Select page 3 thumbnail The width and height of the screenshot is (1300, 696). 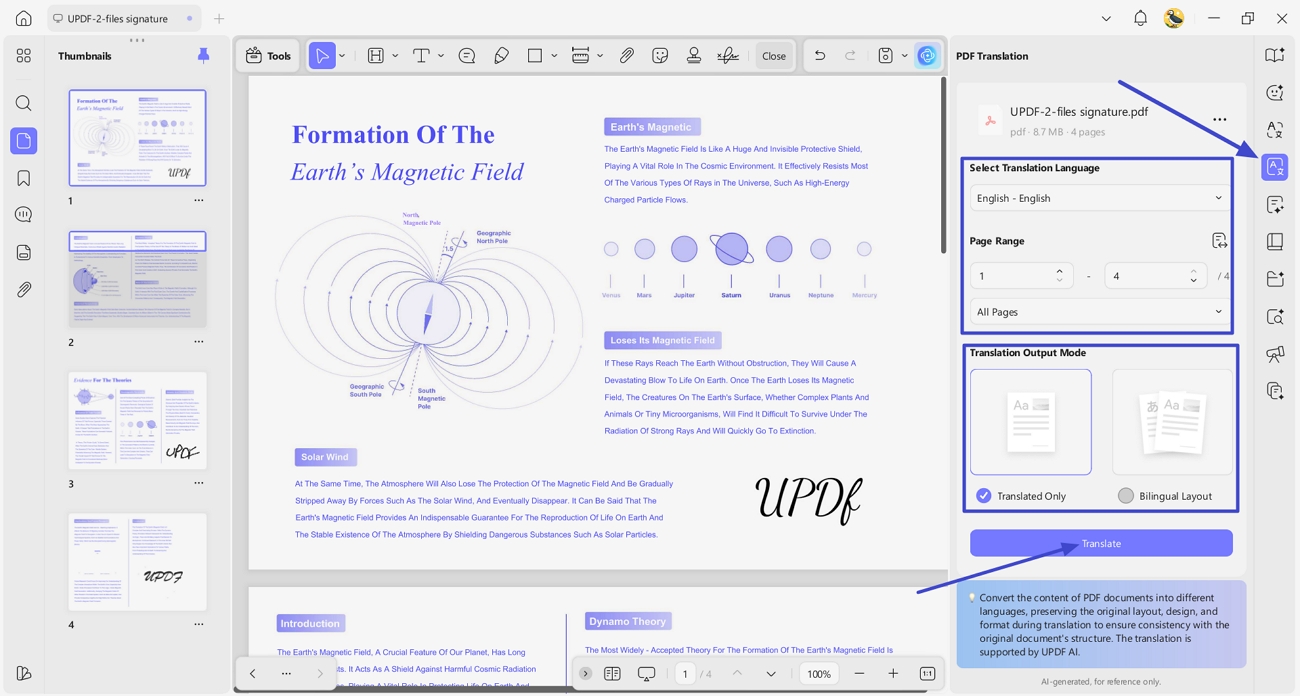[138, 421]
